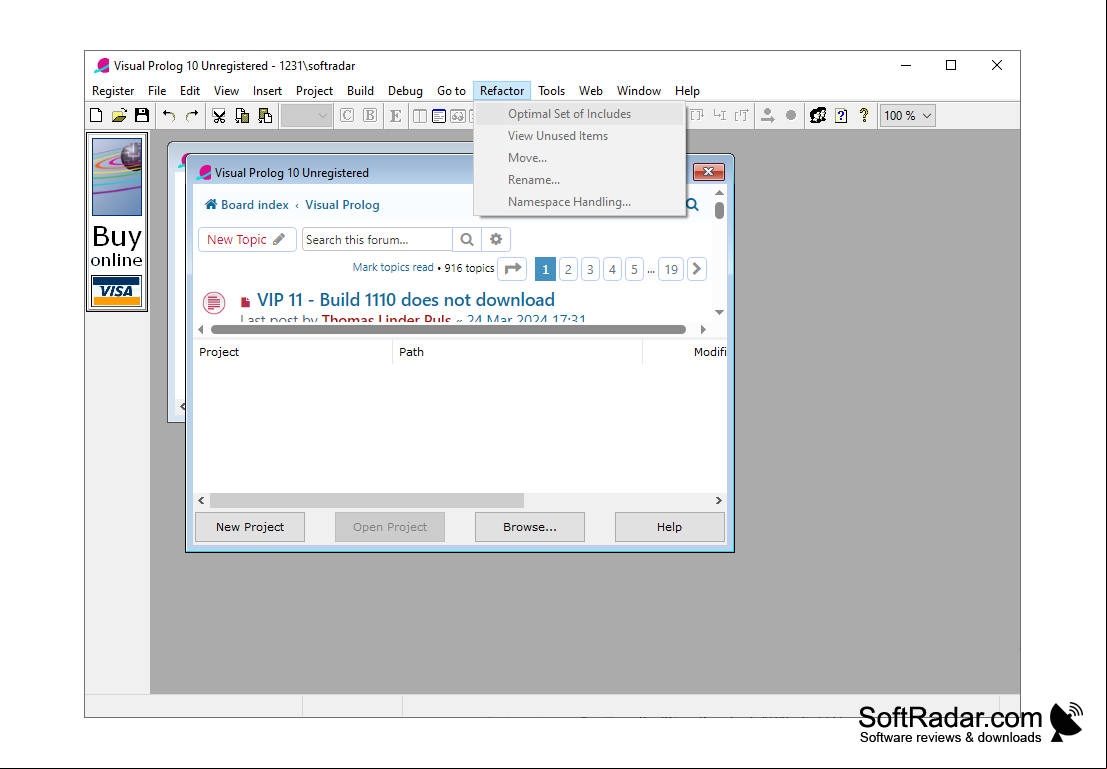Click the Cut scissors icon

tap(219, 115)
